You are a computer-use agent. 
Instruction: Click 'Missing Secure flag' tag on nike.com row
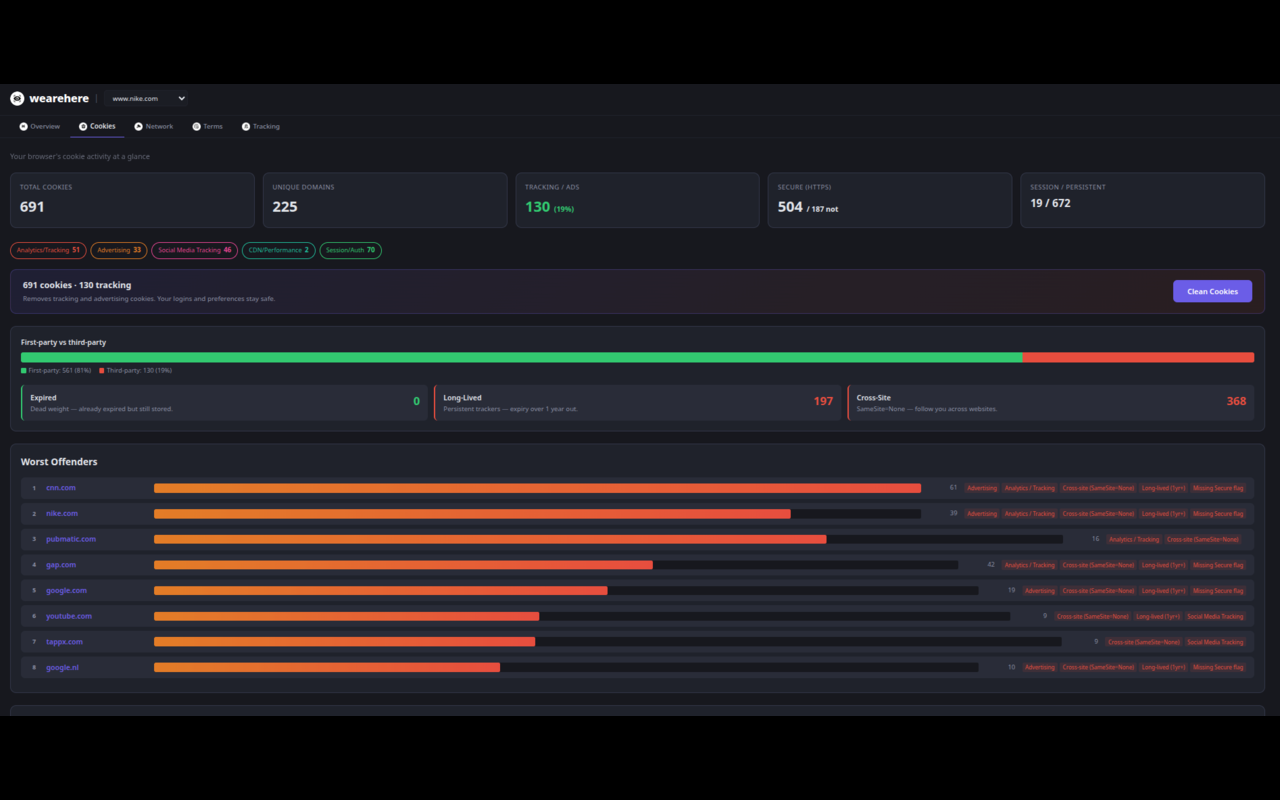[1218, 514]
